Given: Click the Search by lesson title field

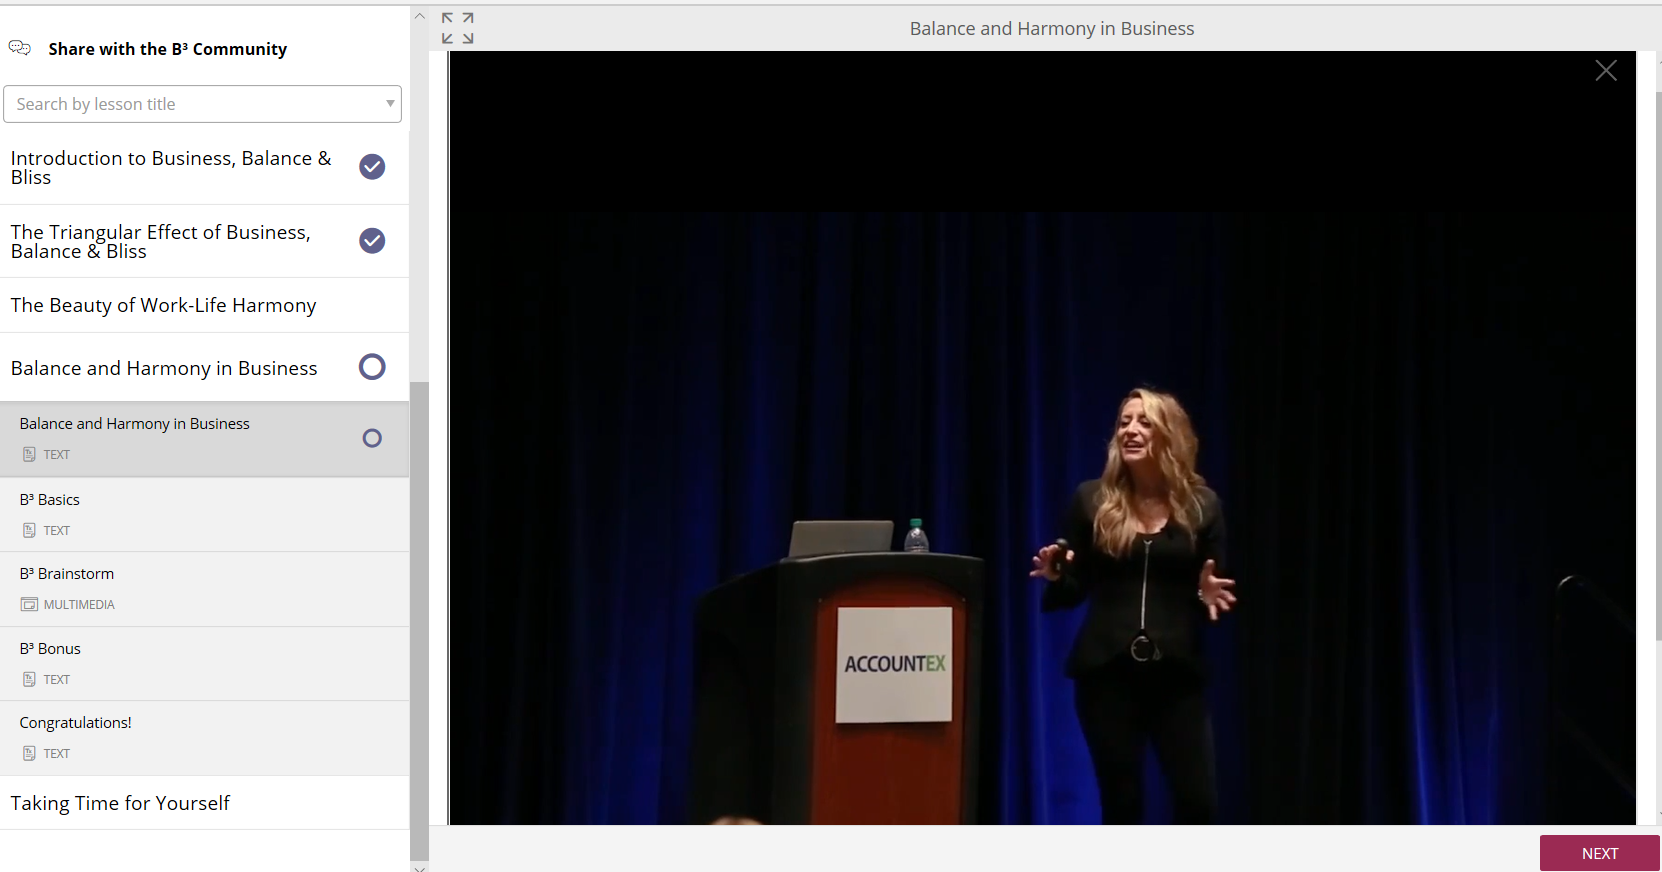Looking at the screenshot, I should tap(202, 104).
